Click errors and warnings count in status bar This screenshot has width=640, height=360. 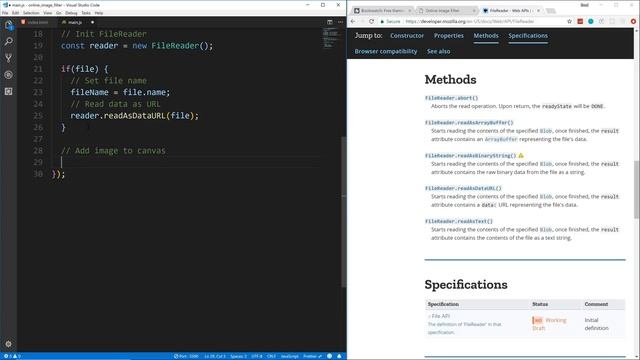pos(12,356)
